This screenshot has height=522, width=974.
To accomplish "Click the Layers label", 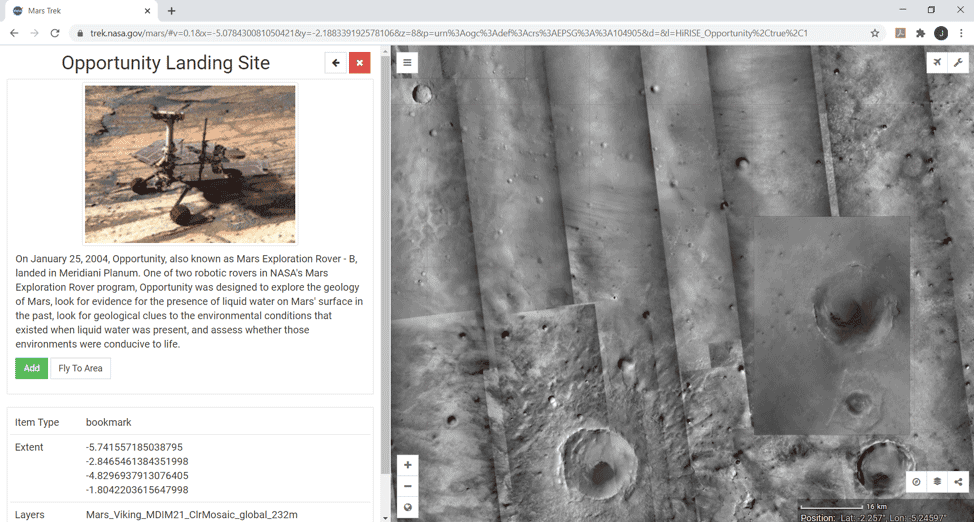I will (x=29, y=515).
